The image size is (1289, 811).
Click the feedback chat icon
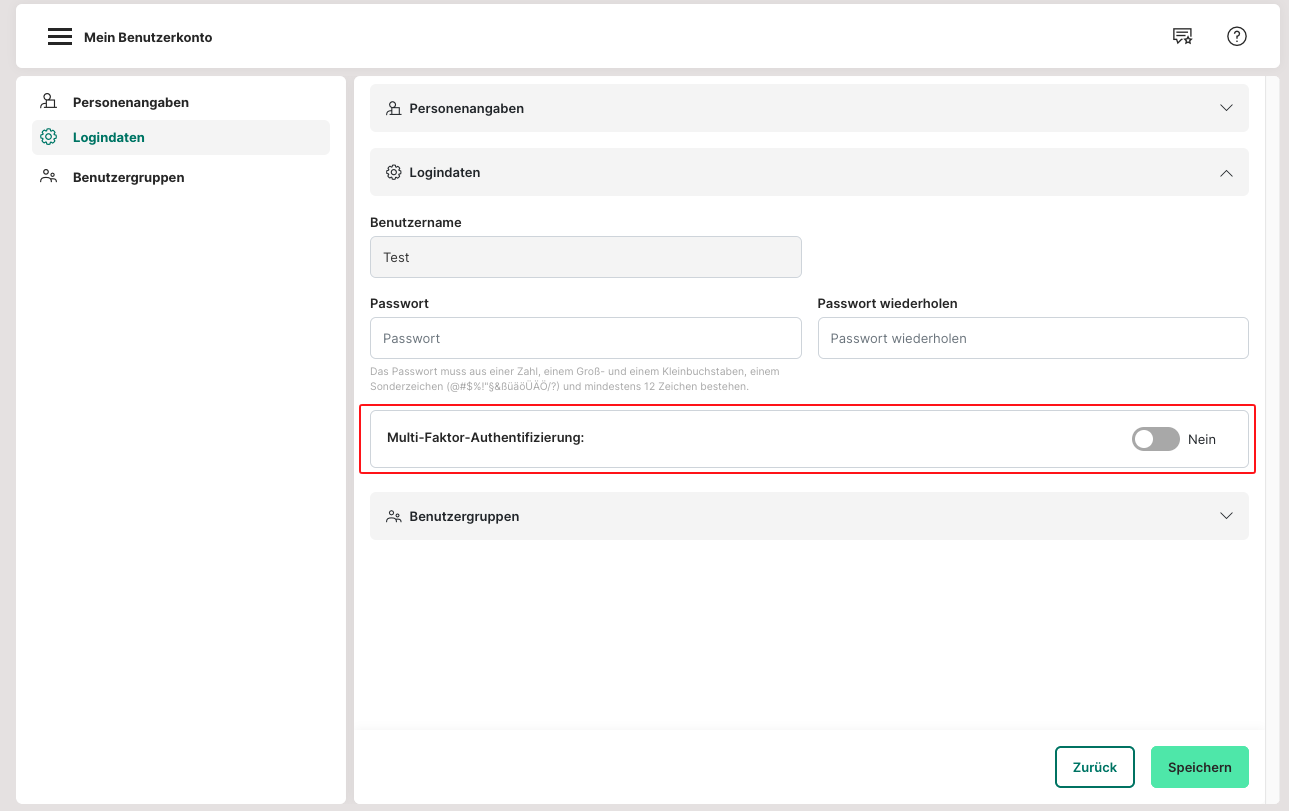click(1182, 37)
